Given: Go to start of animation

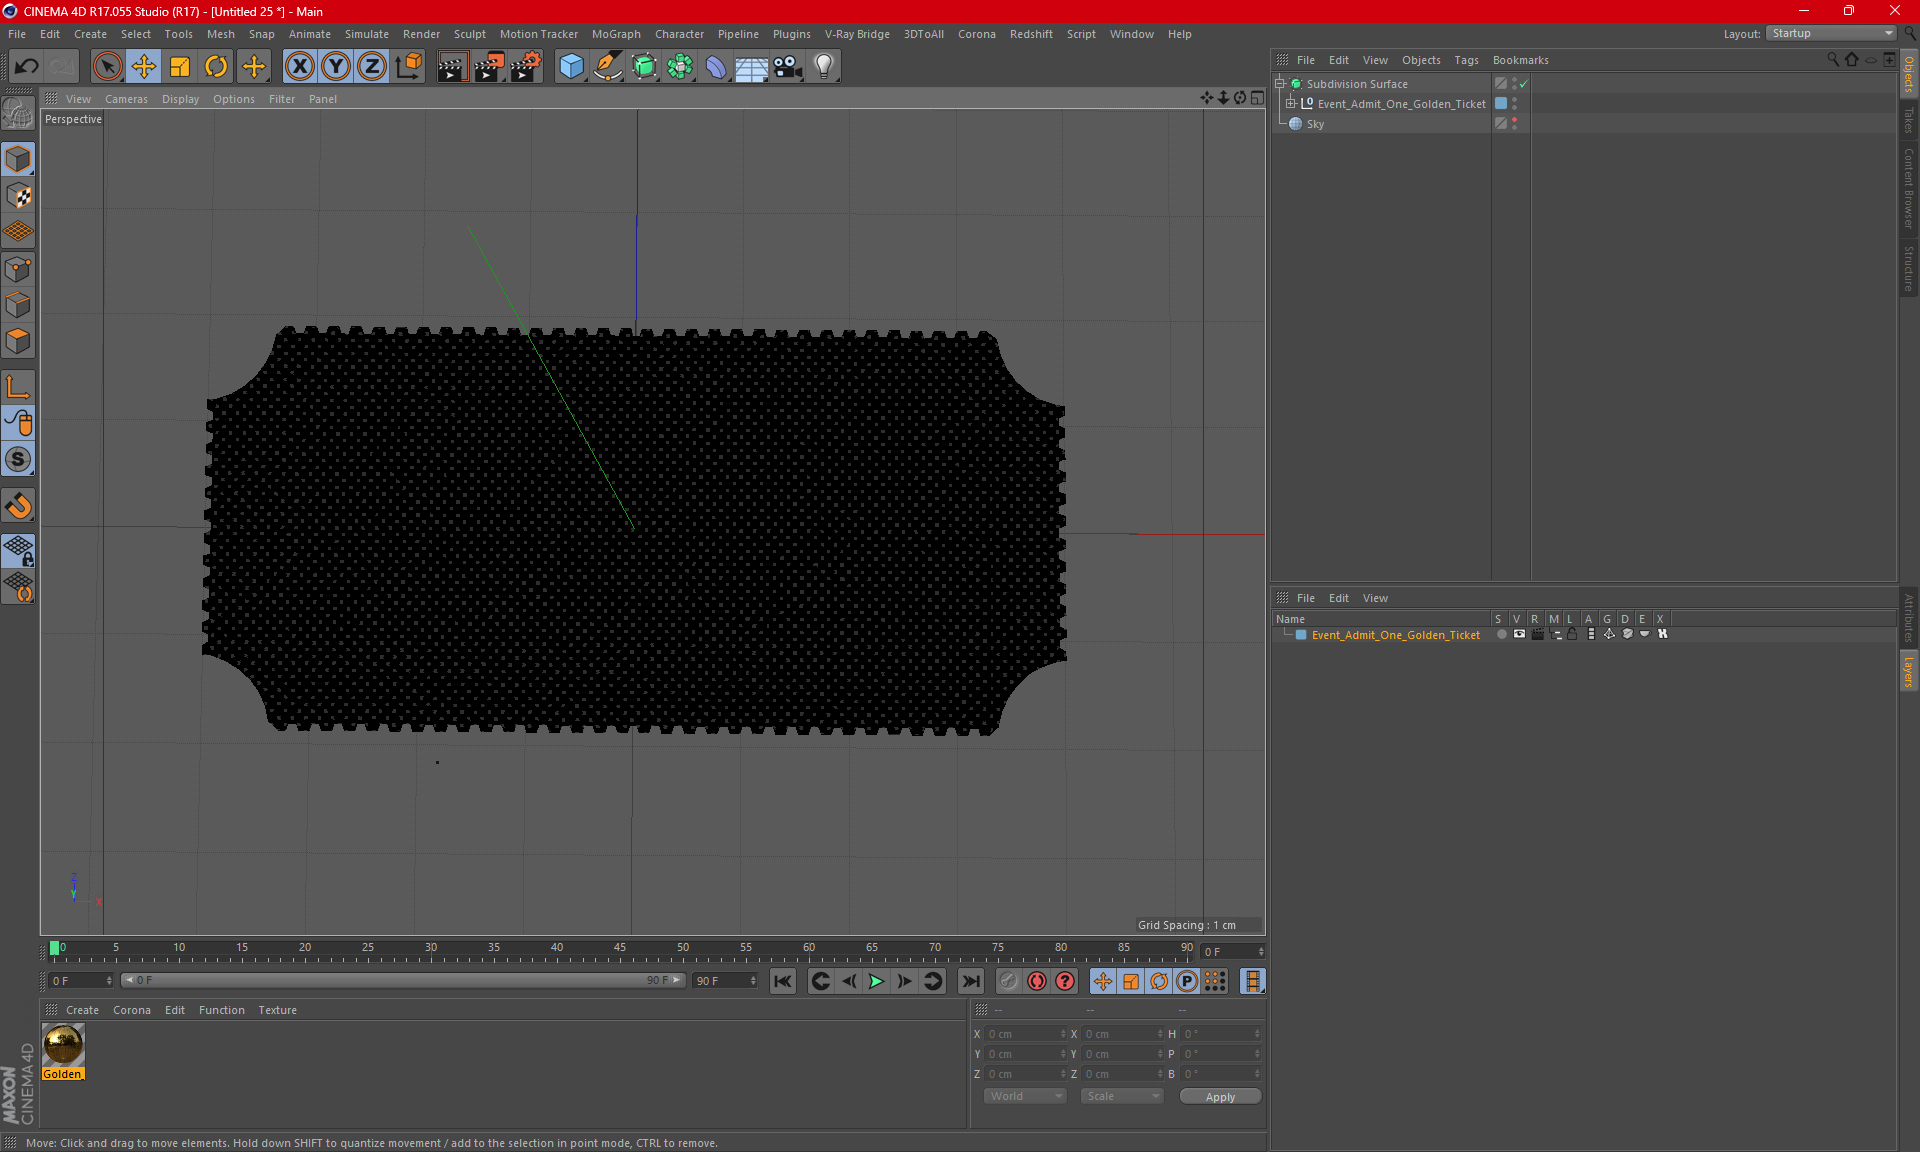Looking at the screenshot, I should click(x=783, y=981).
